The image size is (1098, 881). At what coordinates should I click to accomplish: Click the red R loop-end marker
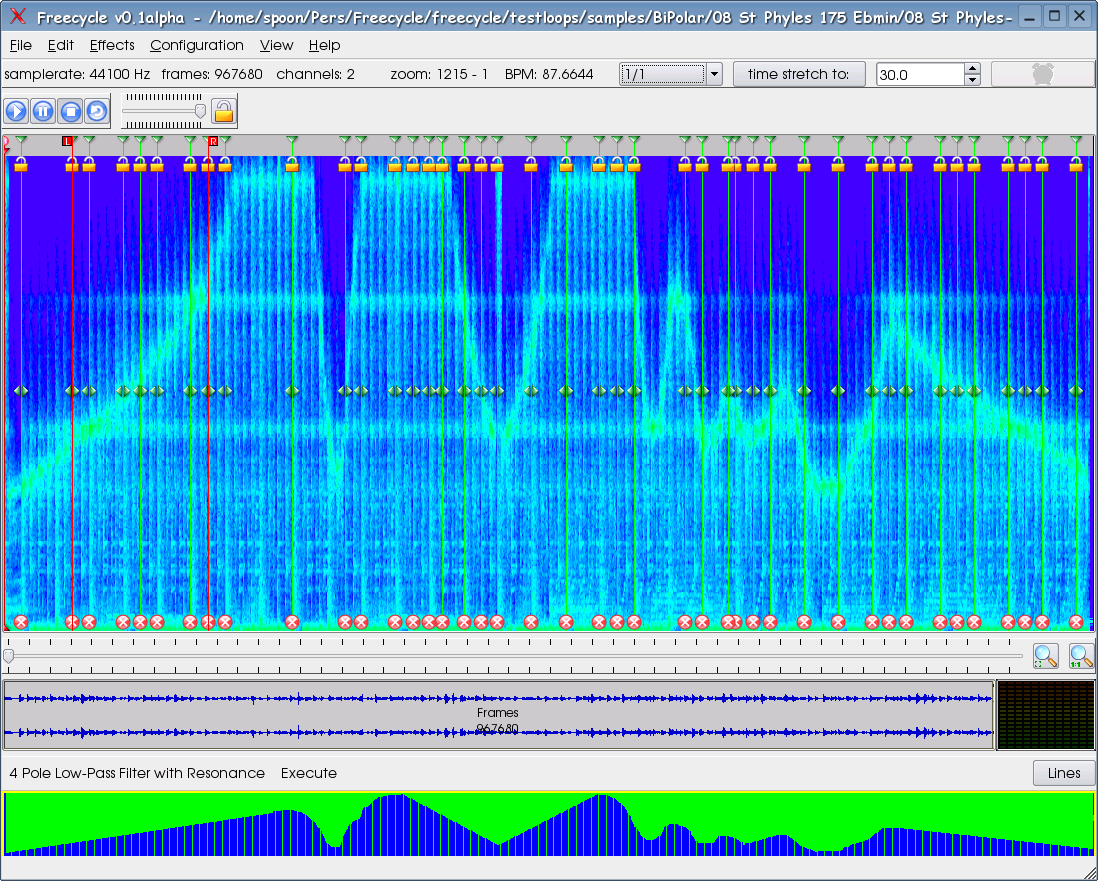coord(212,142)
